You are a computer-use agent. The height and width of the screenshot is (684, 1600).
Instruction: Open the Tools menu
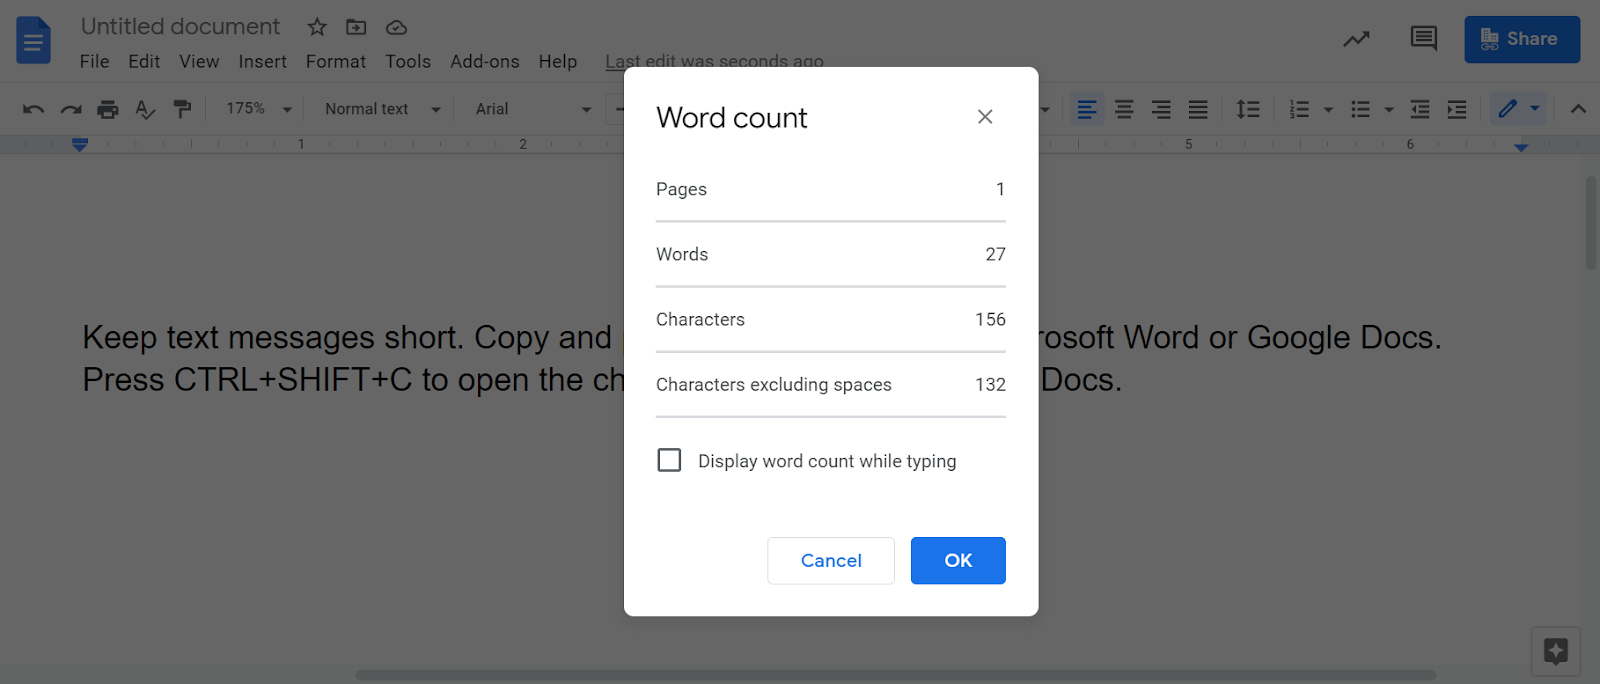408,62
